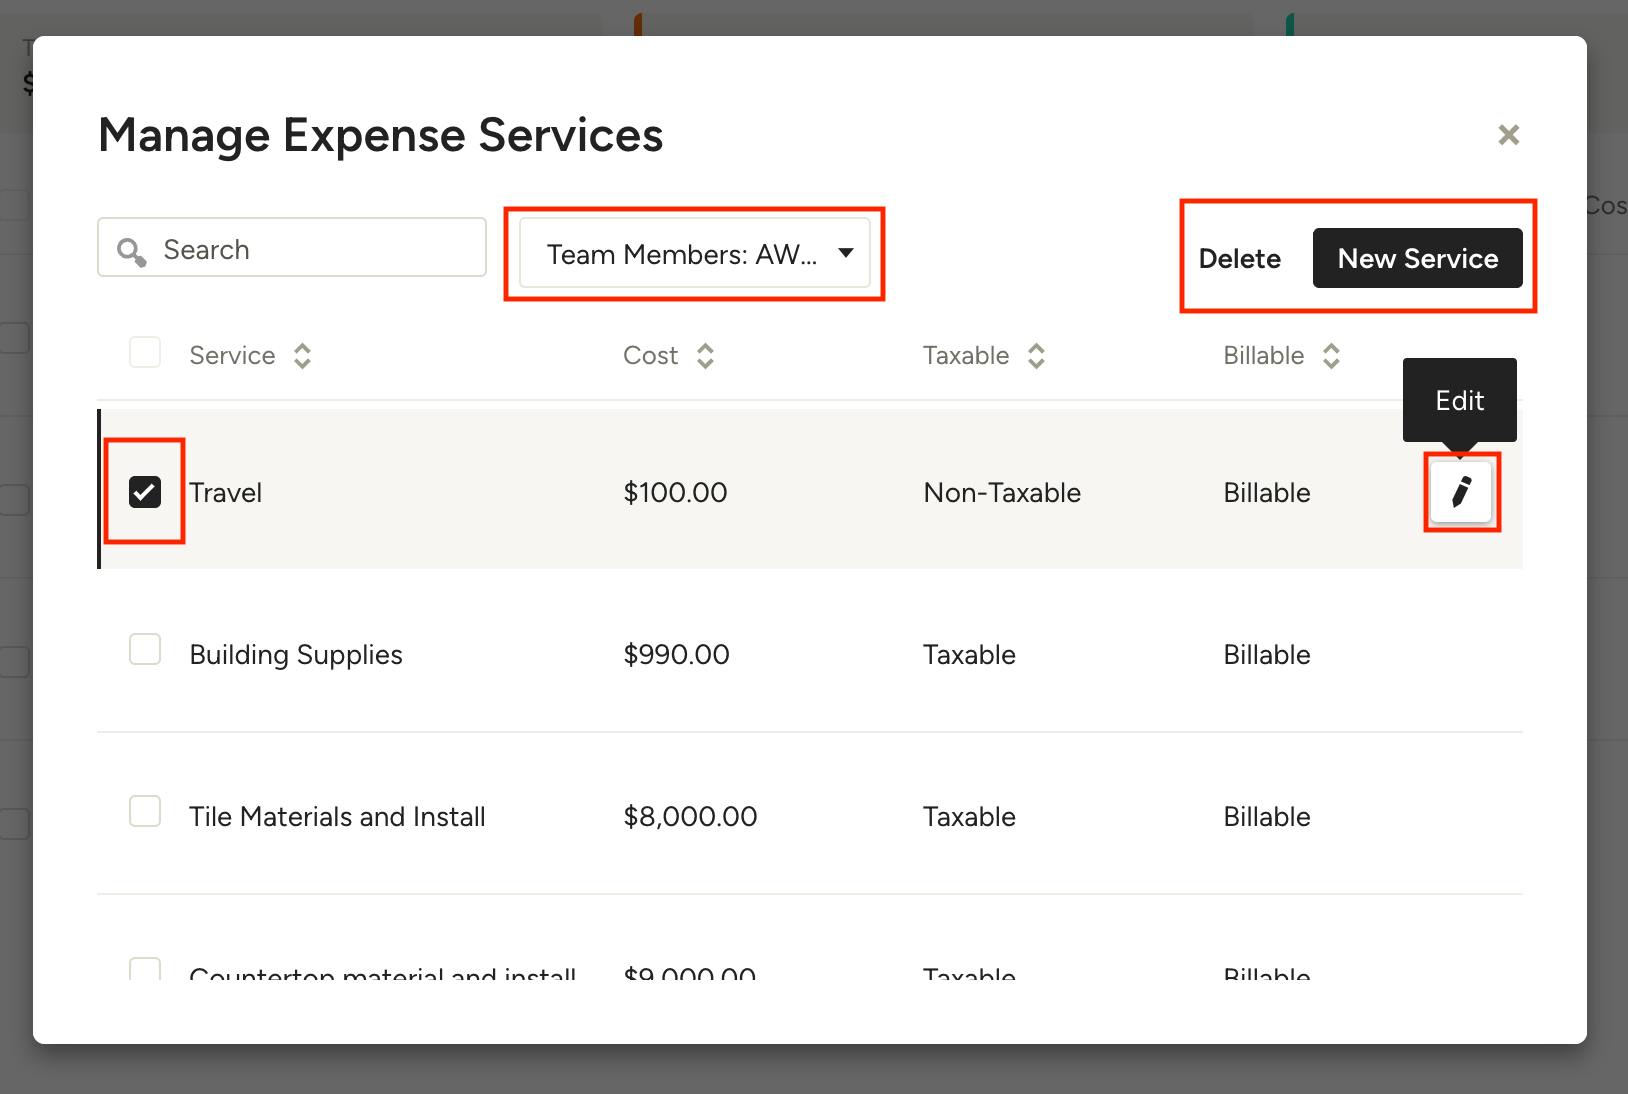Sort by the Billable column arrows

point(1331,356)
